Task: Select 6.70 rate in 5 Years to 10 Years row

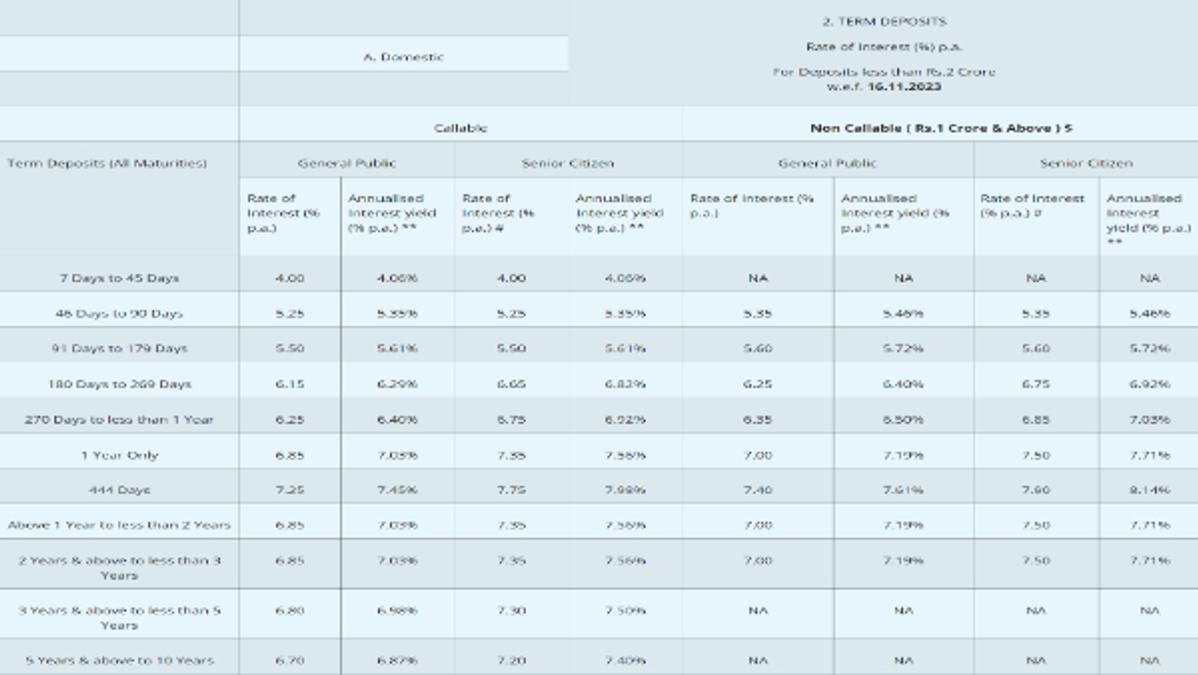Action: (290, 660)
